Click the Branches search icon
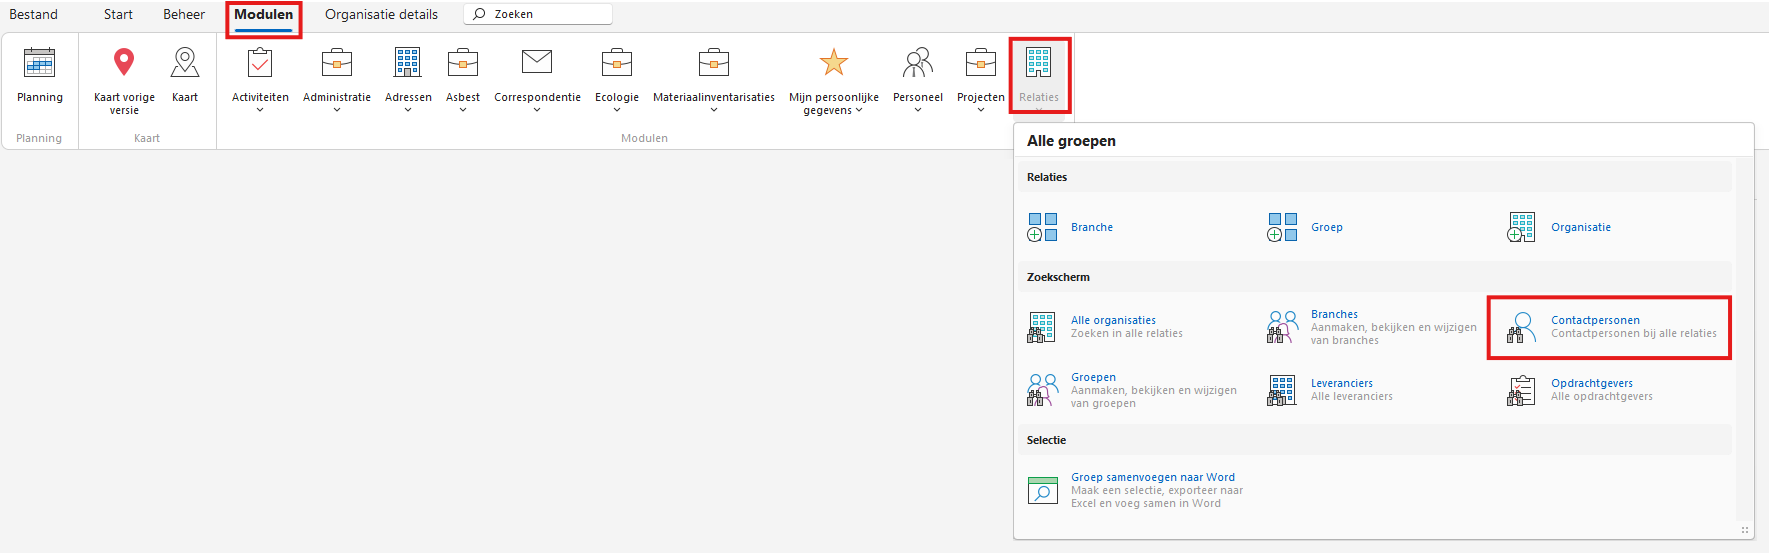The width and height of the screenshot is (1769, 553). pos(1282,327)
